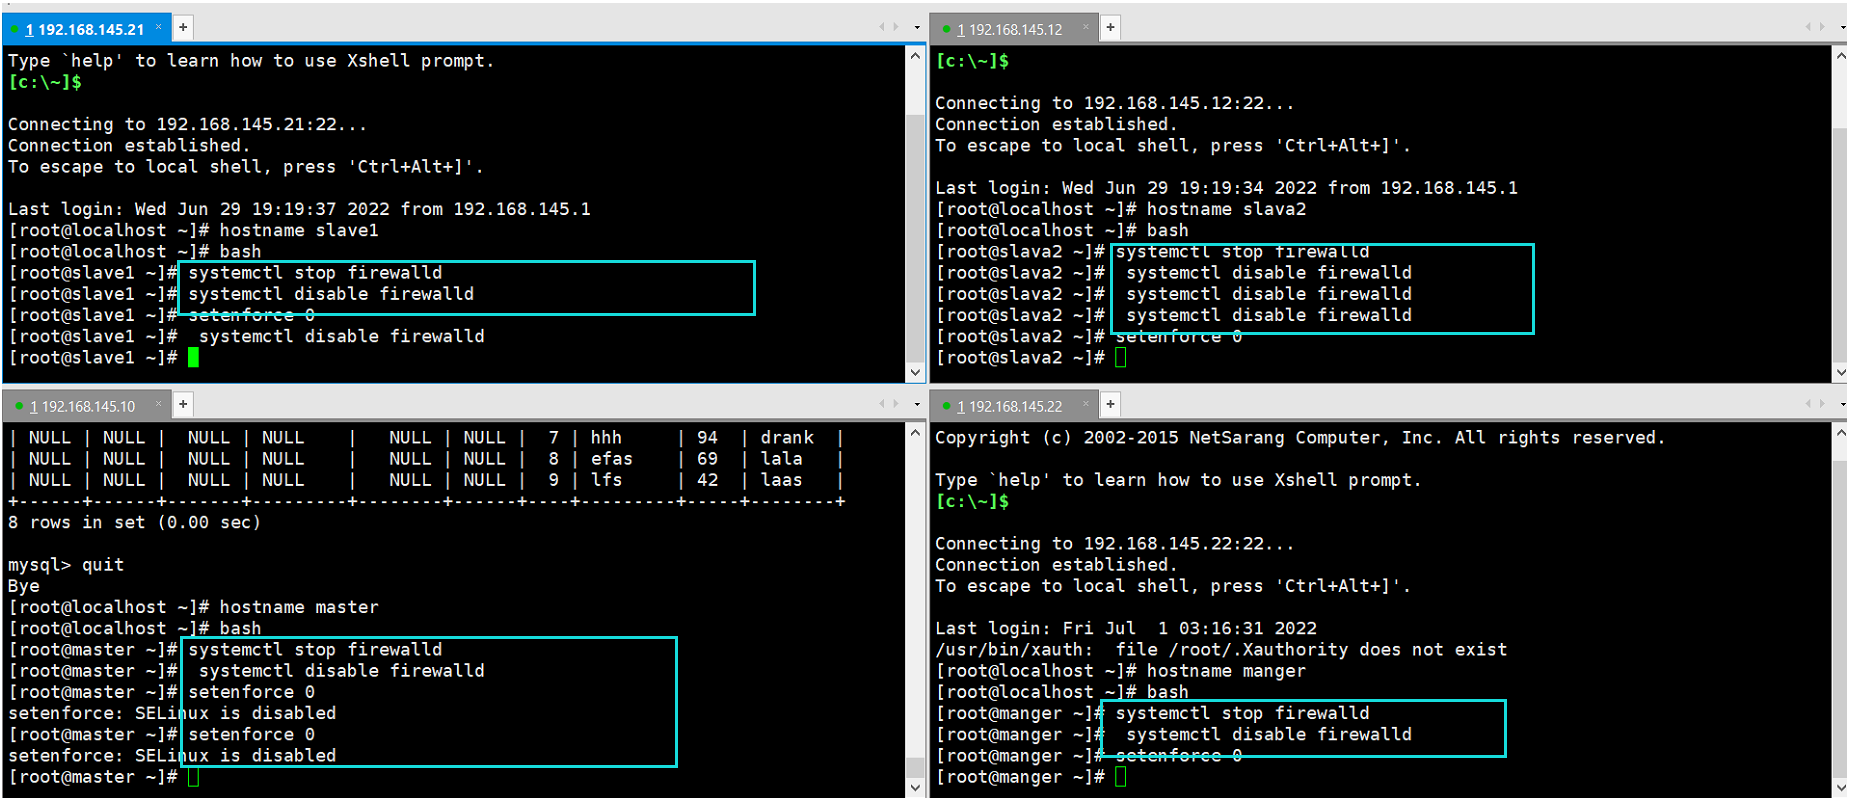Add new tab beside 192.168.145.21
Image resolution: width=1850 pixels, height=798 pixels.
183,28
